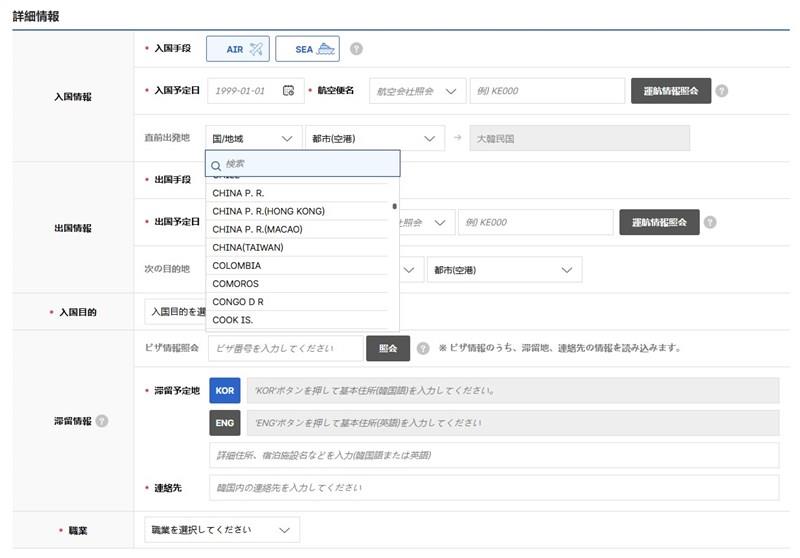Open calendar icon in entry date field
This screenshot has width=800, height=558.
coord(289,91)
